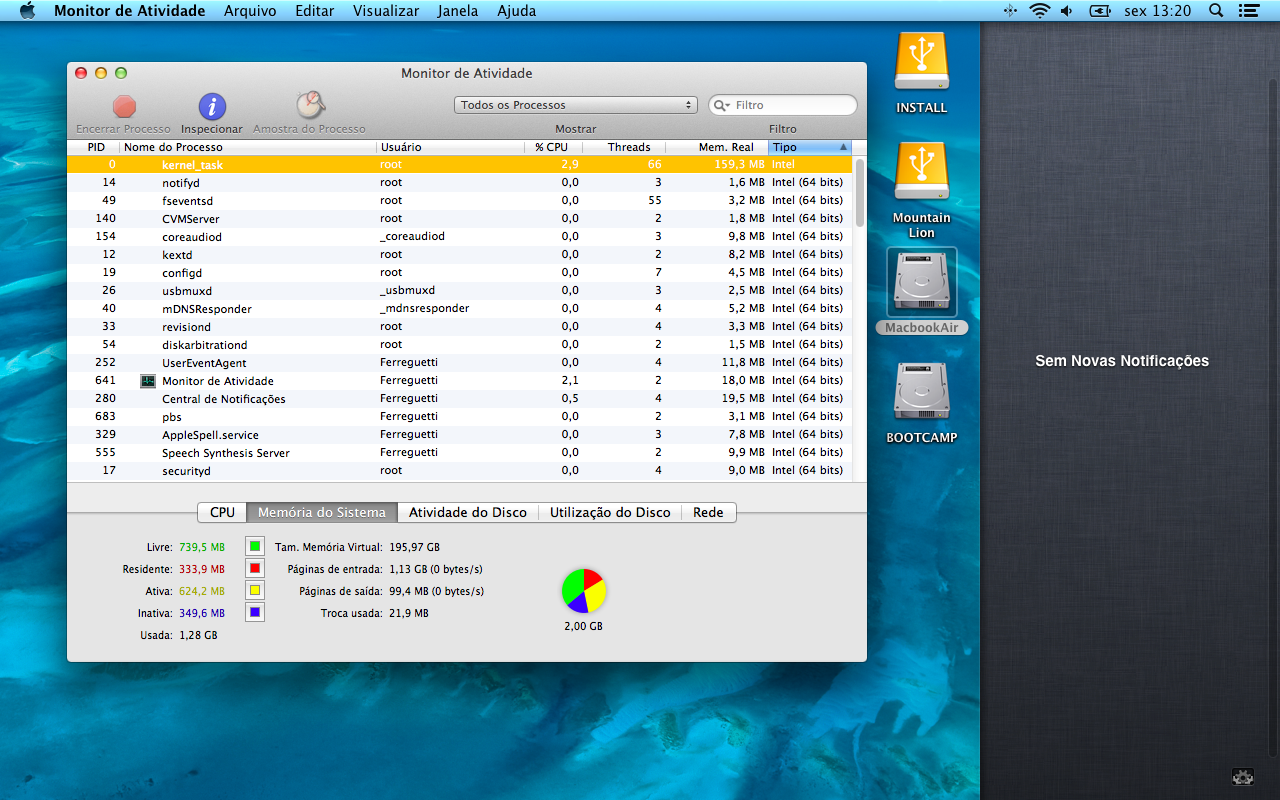Select the diskarbitrationd process row
1280x800 pixels.
coord(460,344)
